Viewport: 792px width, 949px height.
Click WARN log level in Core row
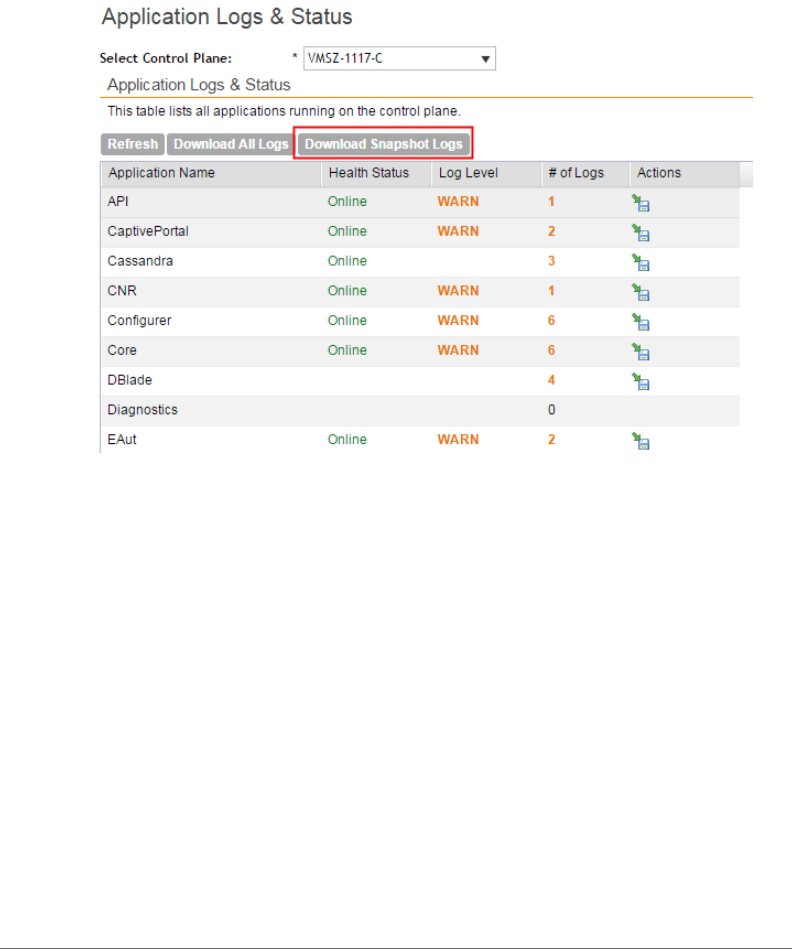458,350
